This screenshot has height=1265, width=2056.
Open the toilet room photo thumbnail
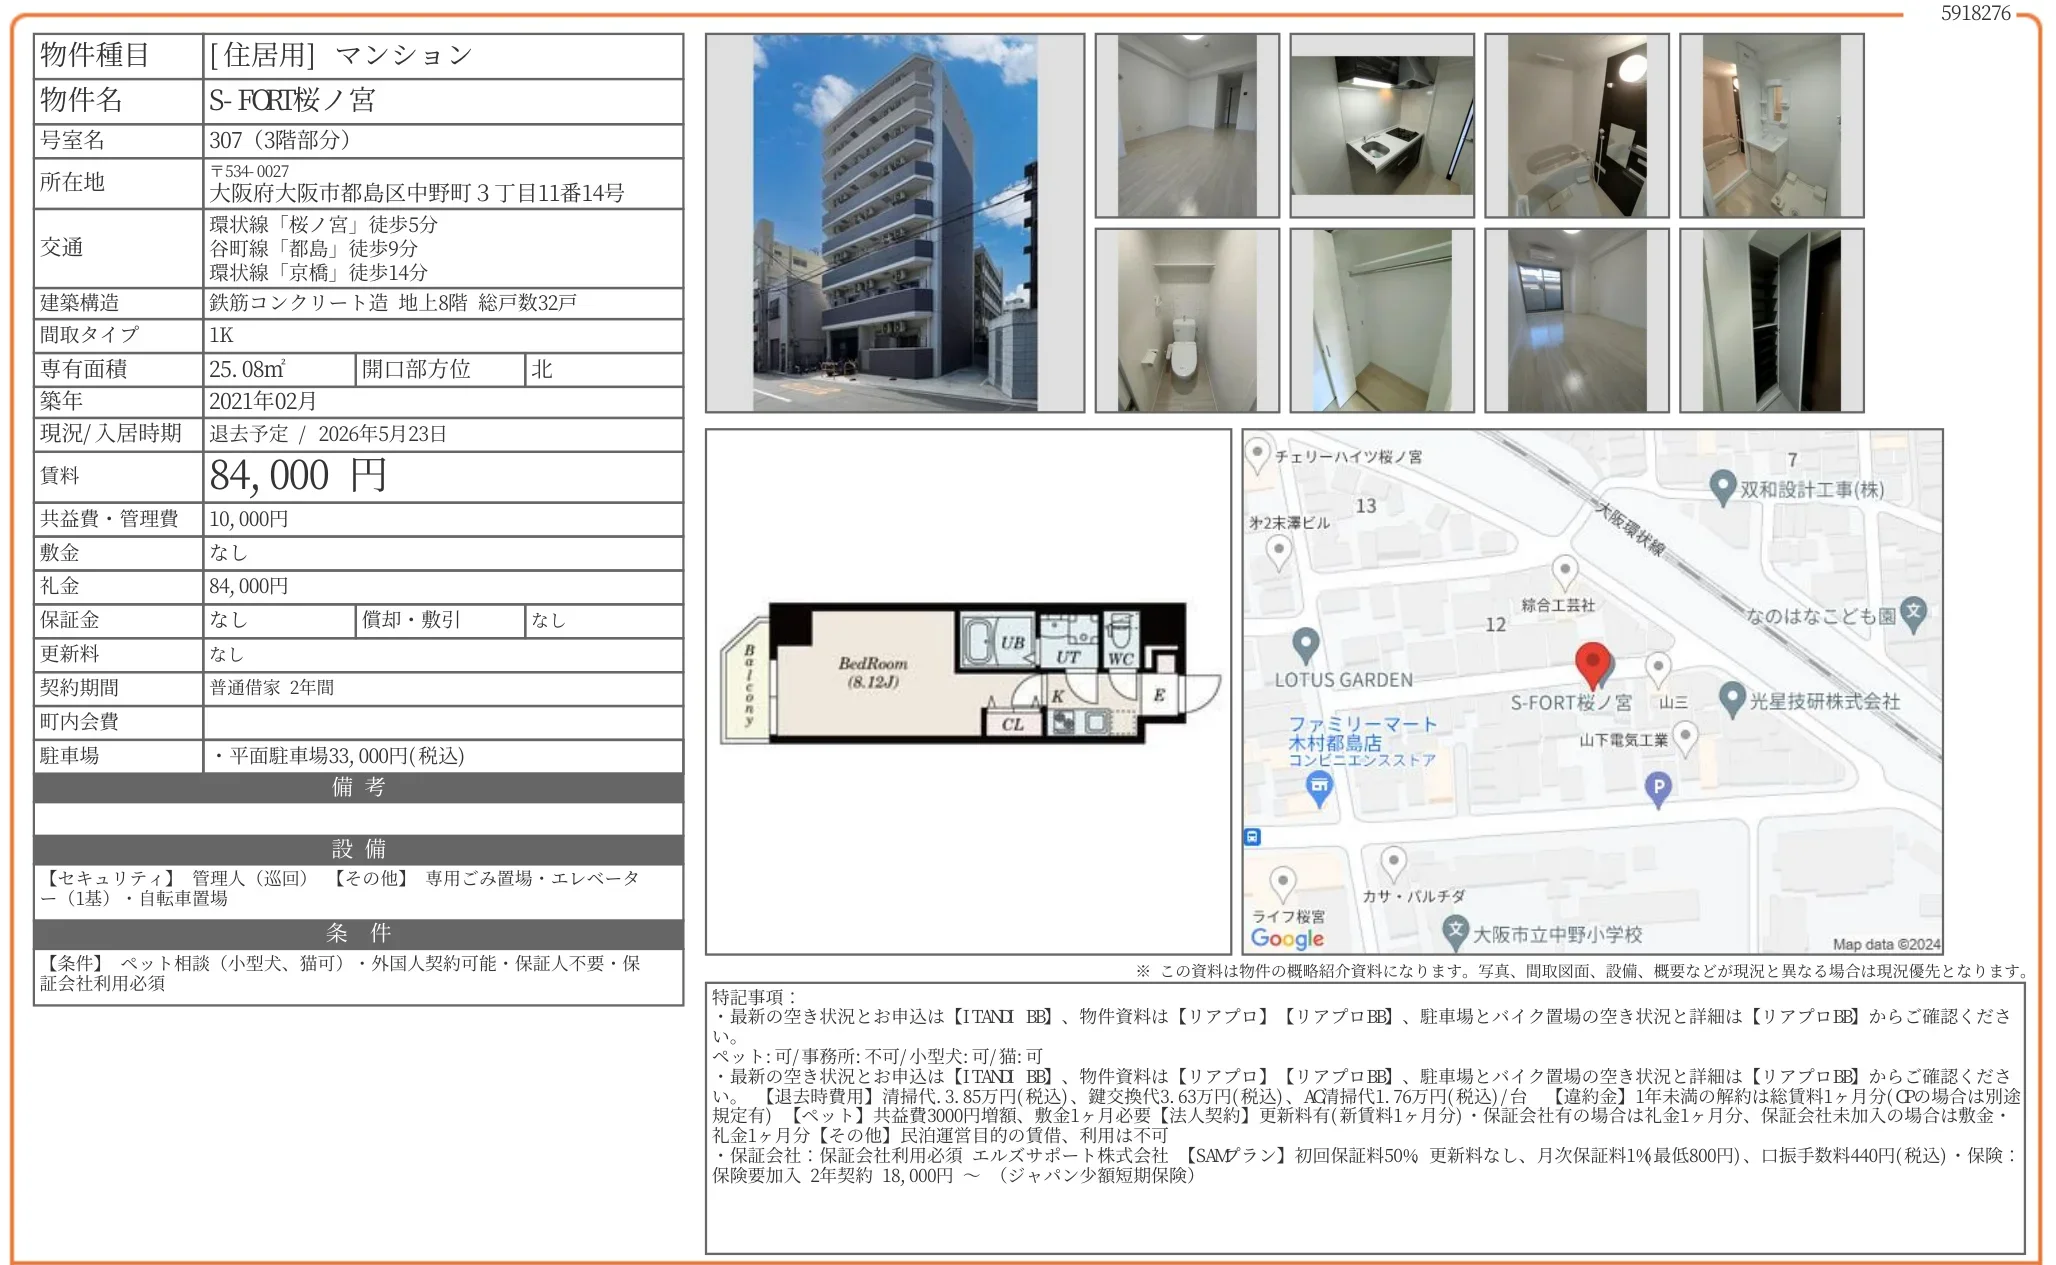[x=1186, y=321]
